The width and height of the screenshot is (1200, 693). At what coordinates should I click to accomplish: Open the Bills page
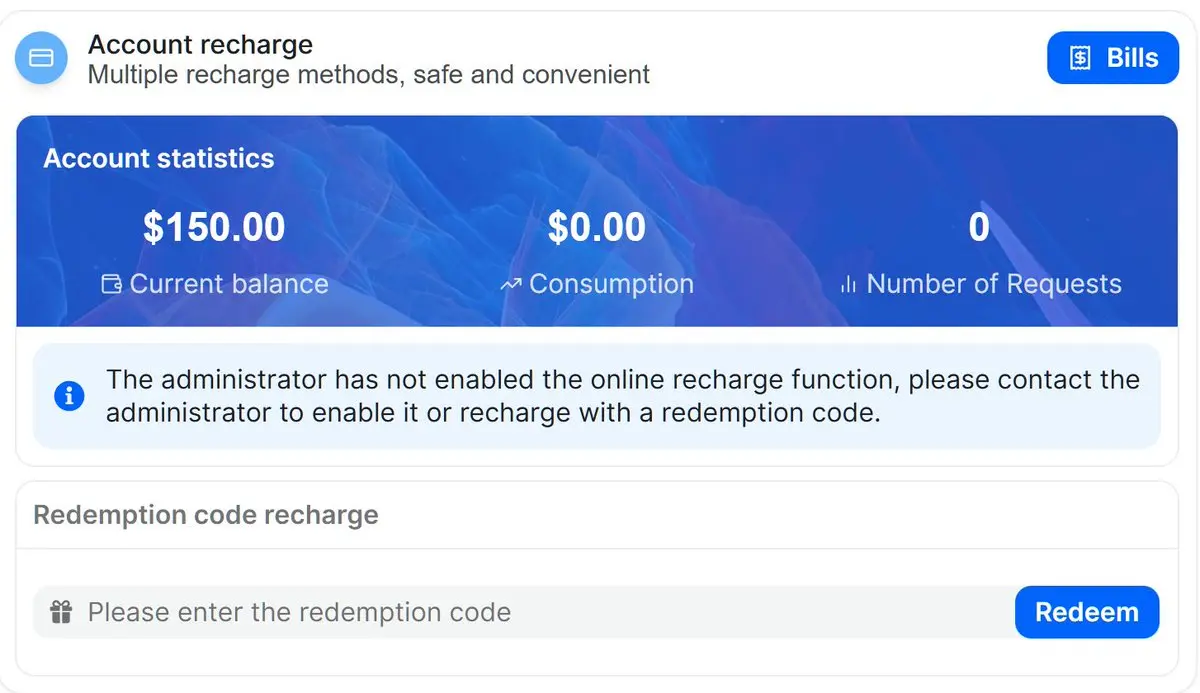click(1112, 58)
